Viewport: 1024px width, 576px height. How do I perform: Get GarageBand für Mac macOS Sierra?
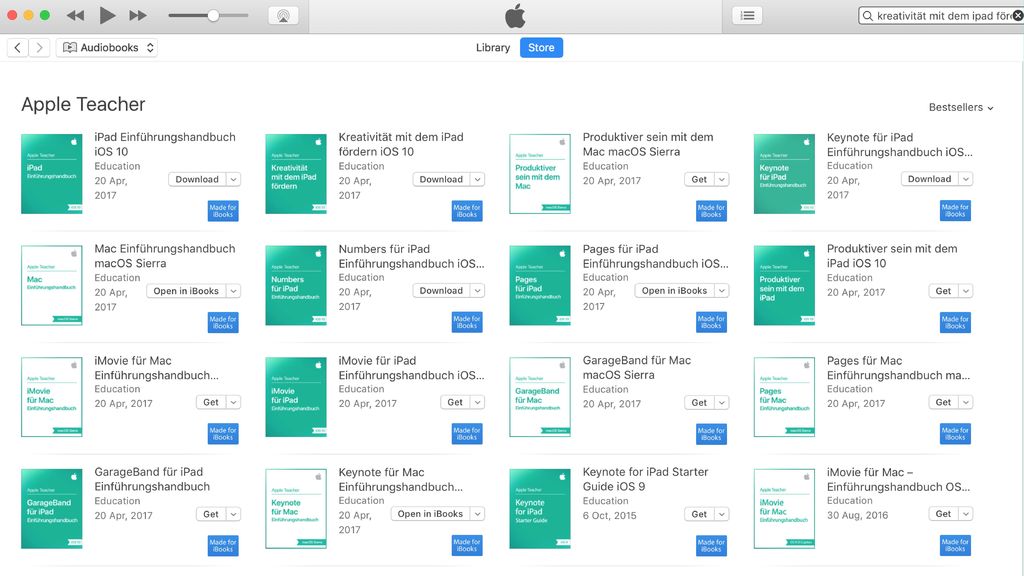coord(699,403)
